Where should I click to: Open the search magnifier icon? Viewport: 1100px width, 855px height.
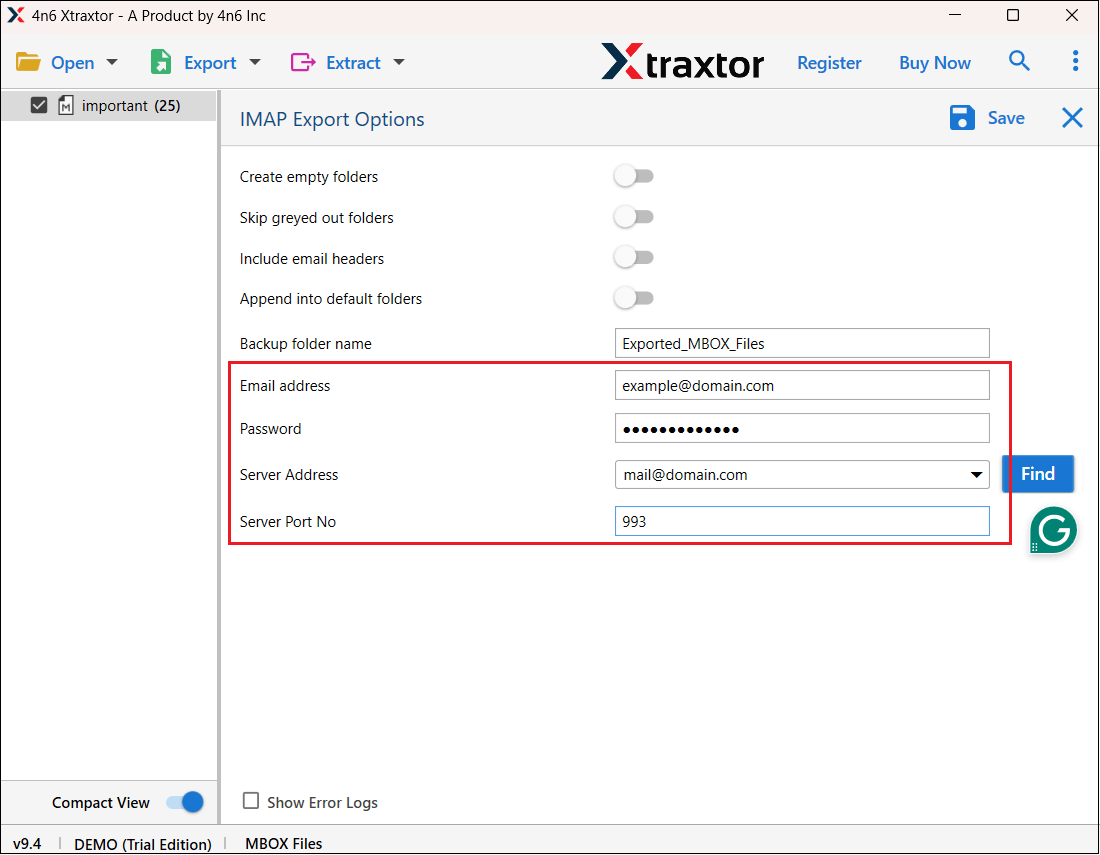tap(1019, 61)
